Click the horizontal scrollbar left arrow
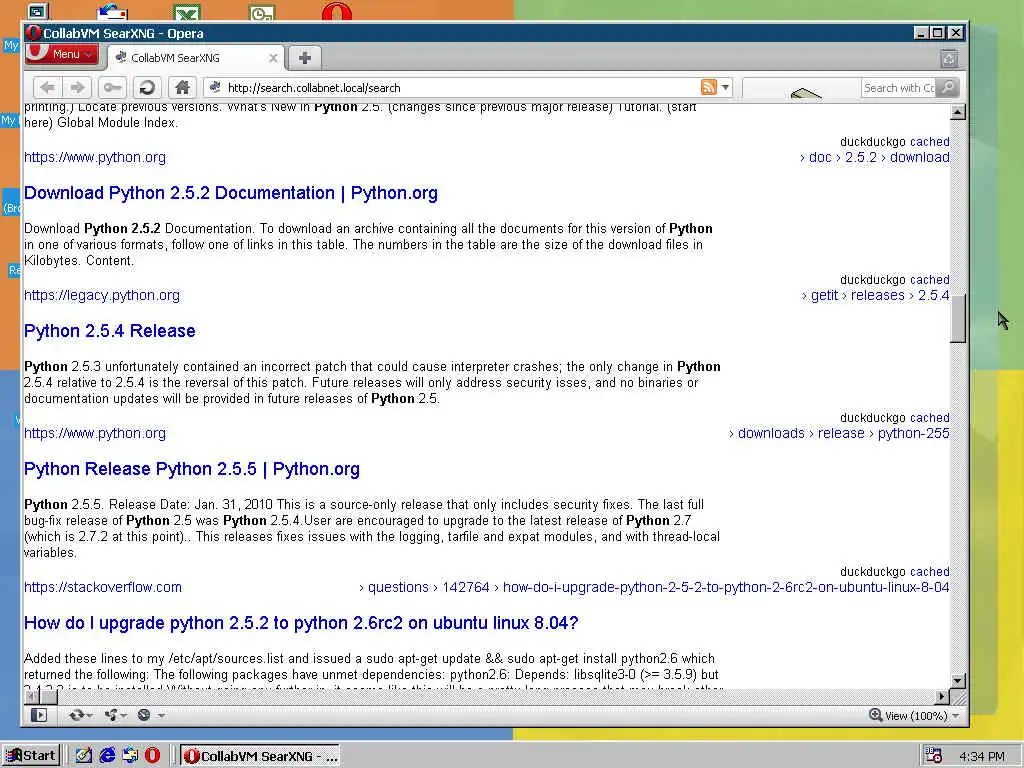The image size is (1024, 768). point(31,697)
